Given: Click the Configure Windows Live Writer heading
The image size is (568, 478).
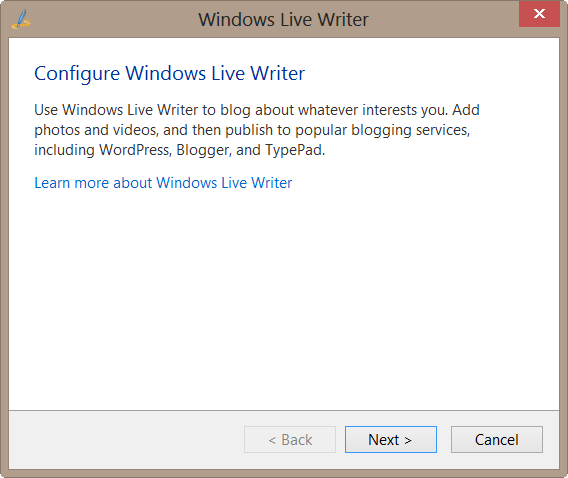Looking at the screenshot, I should pyautogui.click(x=170, y=74).
